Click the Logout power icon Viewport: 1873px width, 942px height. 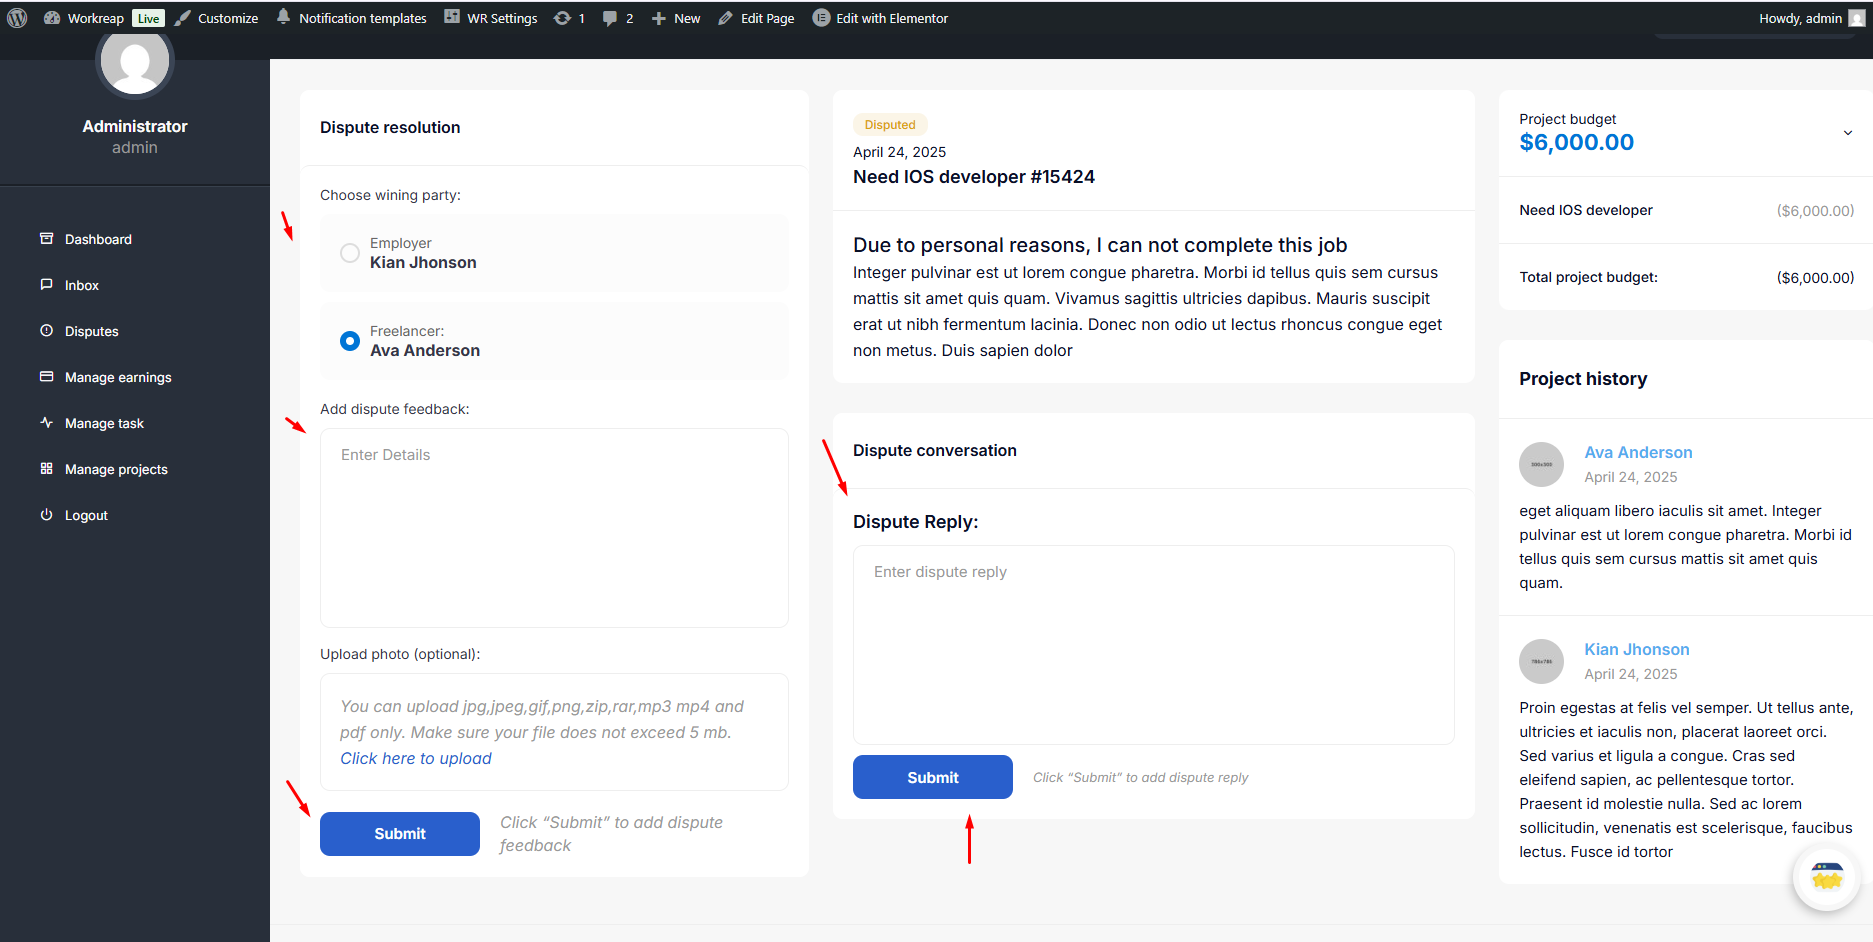[x=46, y=515]
